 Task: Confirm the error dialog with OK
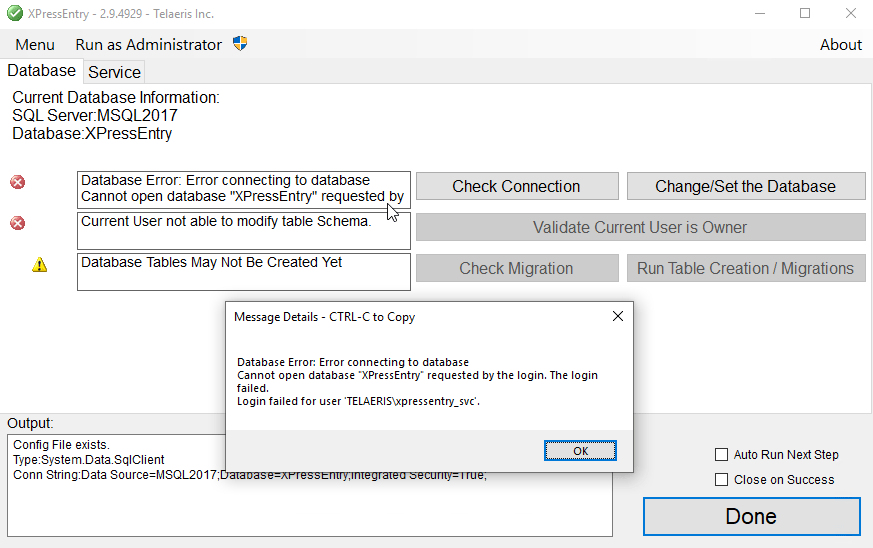[580, 451]
